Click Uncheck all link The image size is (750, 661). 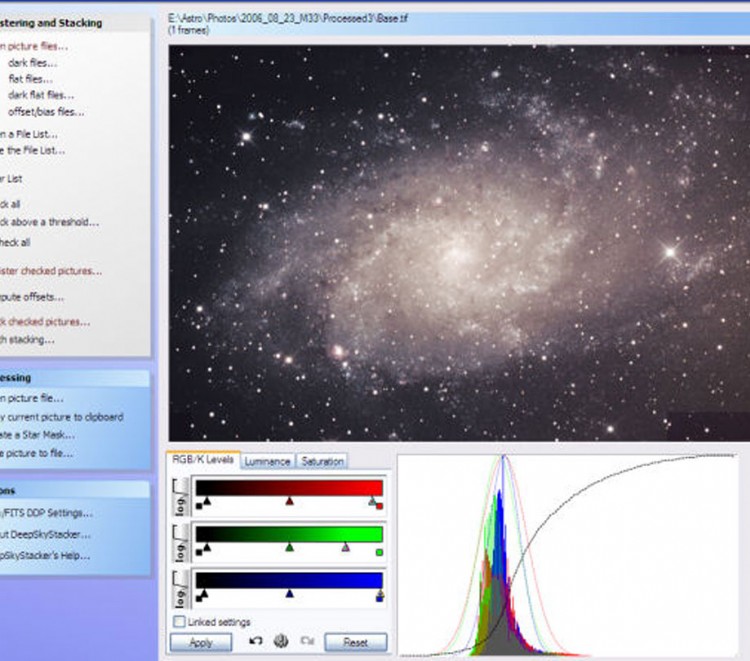coord(15,242)
